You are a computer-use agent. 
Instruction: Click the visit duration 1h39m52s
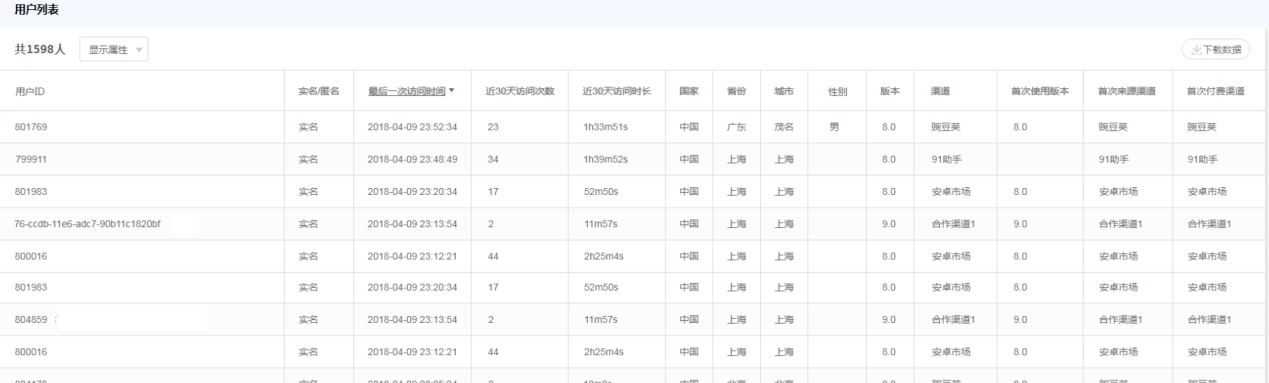tap(607, 159)
